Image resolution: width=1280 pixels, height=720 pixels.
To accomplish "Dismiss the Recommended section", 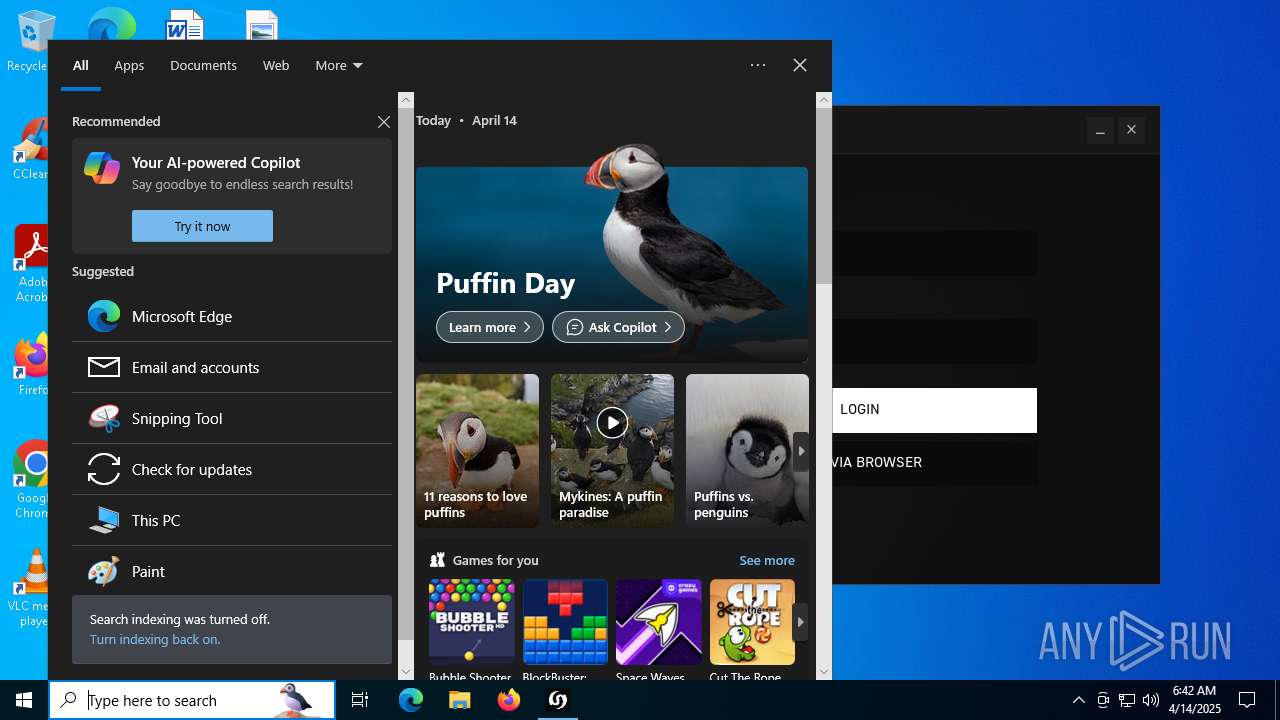I will [384, 121].
